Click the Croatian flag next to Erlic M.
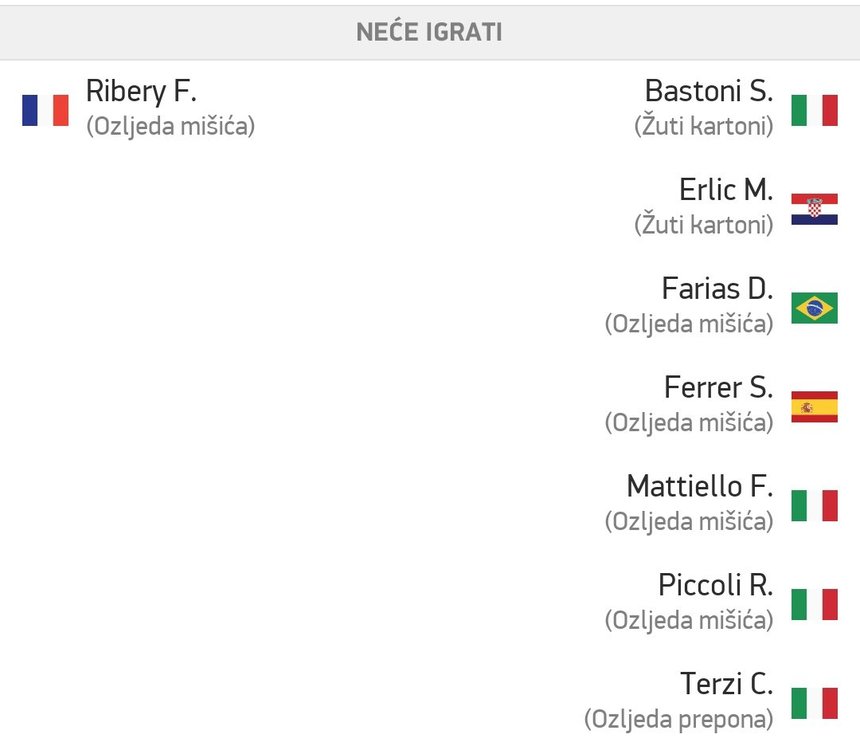860x750 pixels. point(814,209)
